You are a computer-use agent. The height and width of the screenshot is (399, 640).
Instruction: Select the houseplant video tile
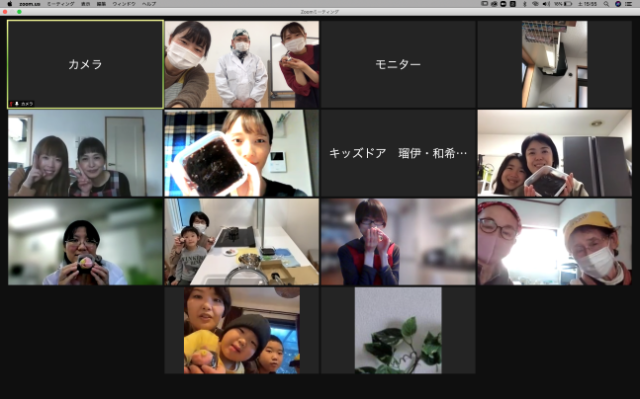398,330
